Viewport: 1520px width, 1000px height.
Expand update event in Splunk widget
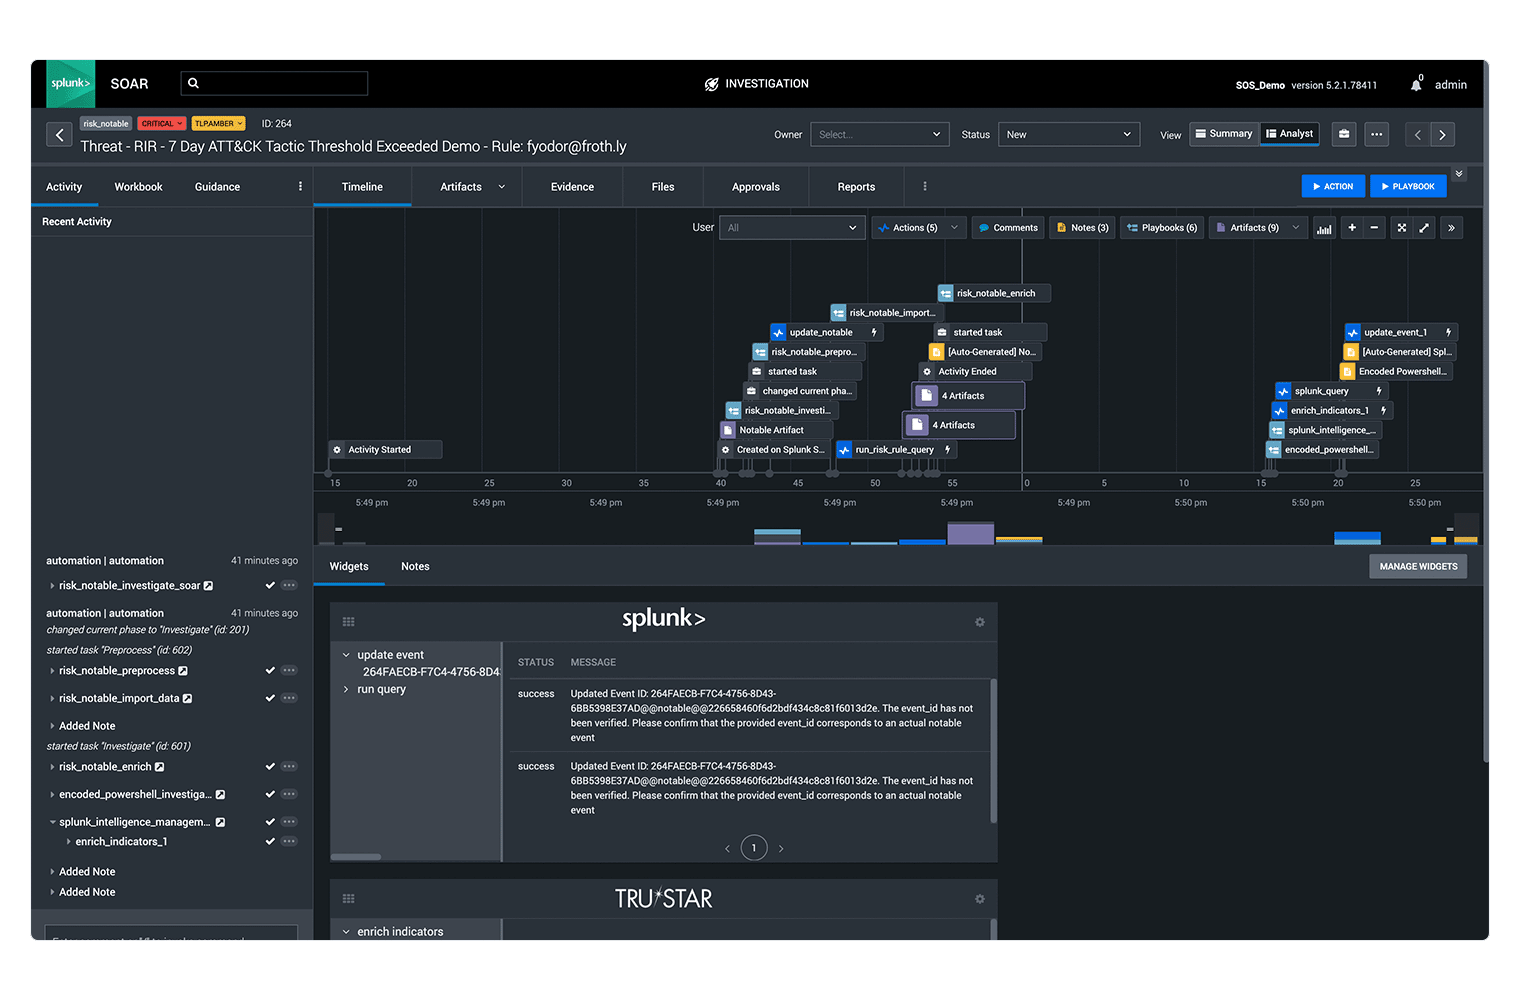pos(346,655)
